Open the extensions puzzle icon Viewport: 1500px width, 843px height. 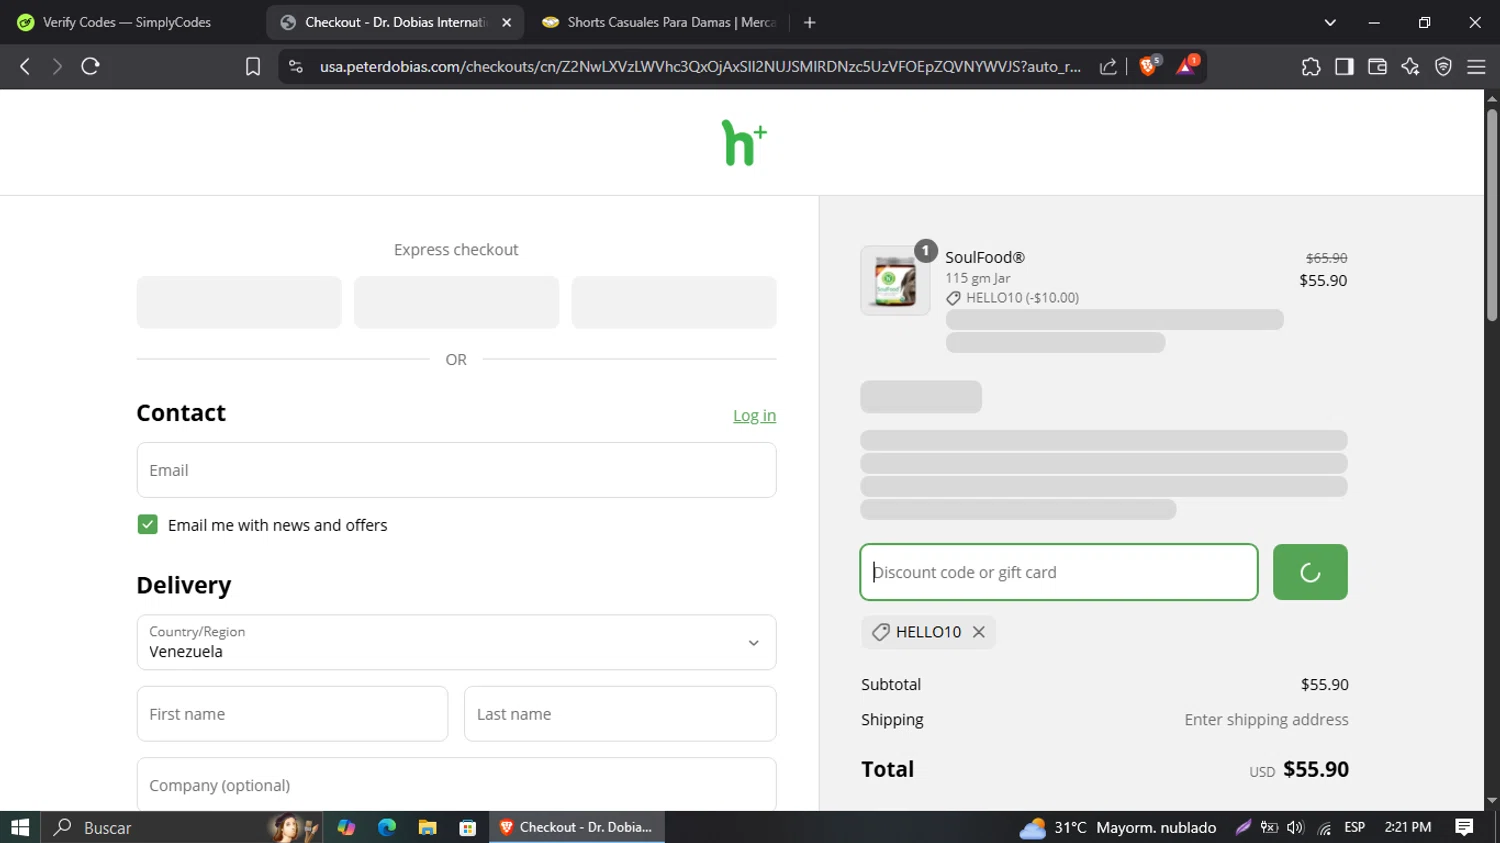(1311, 66)
